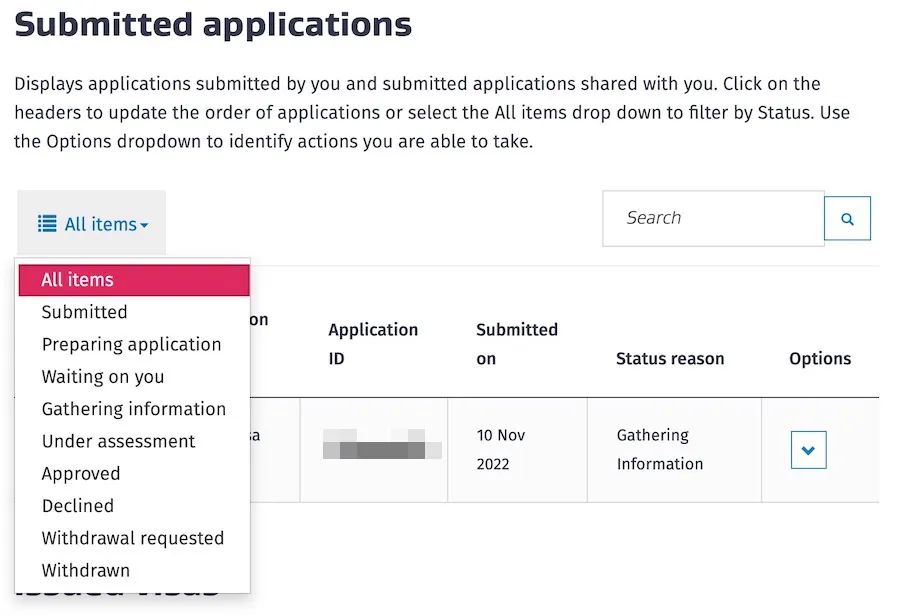Show only Approved applications
This screenshot has height=616, width=900.
[80, 474]
